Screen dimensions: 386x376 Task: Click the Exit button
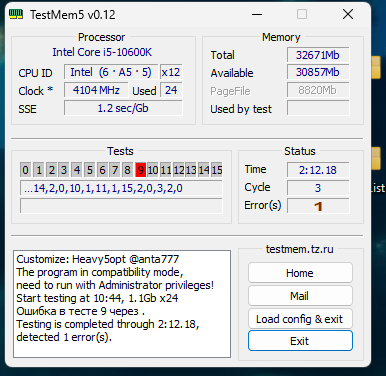(x=300, y=341)
